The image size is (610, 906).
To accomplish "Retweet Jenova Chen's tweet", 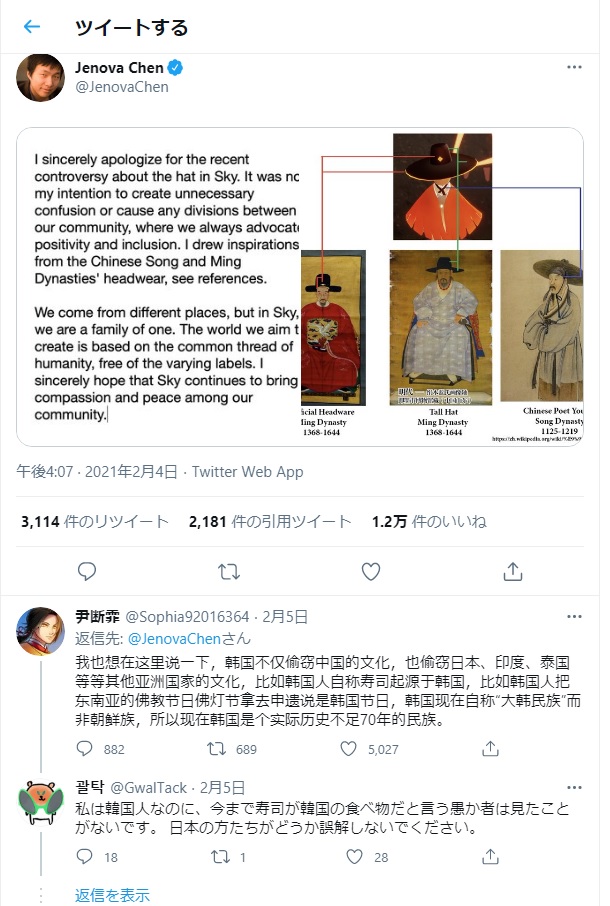I will 229,572.
